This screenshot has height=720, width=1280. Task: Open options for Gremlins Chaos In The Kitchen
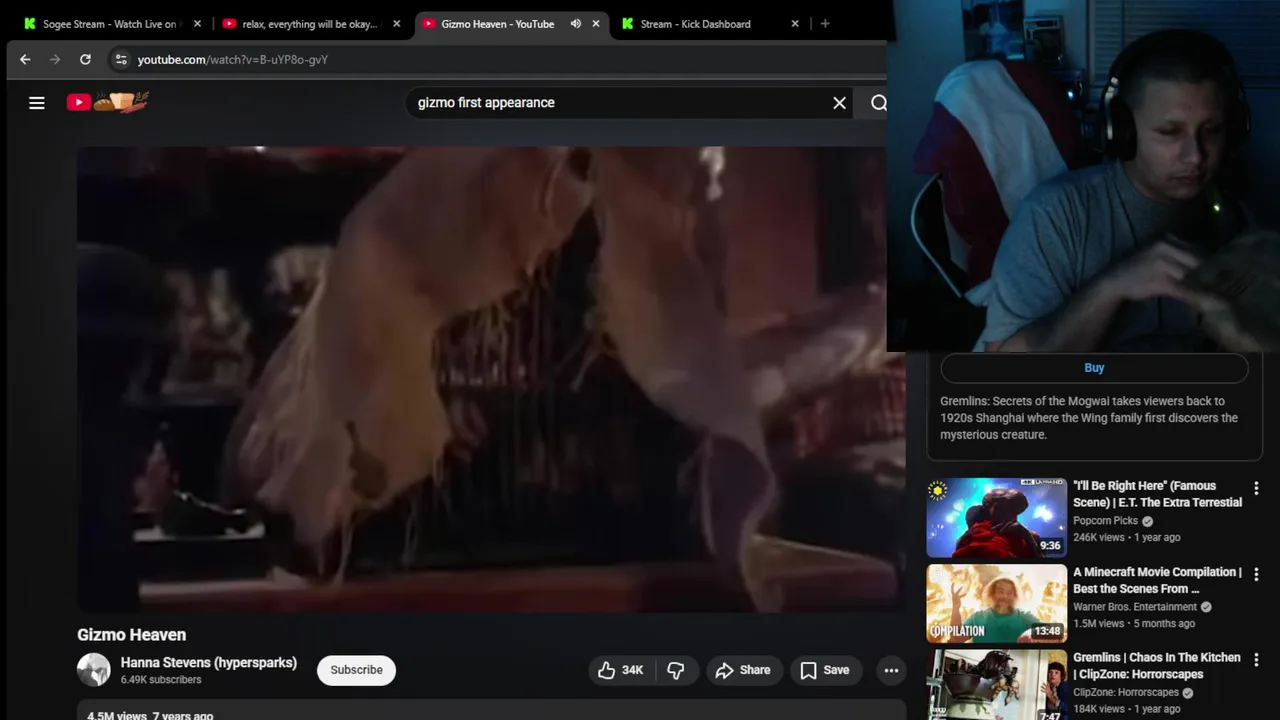pos(1256,661)
